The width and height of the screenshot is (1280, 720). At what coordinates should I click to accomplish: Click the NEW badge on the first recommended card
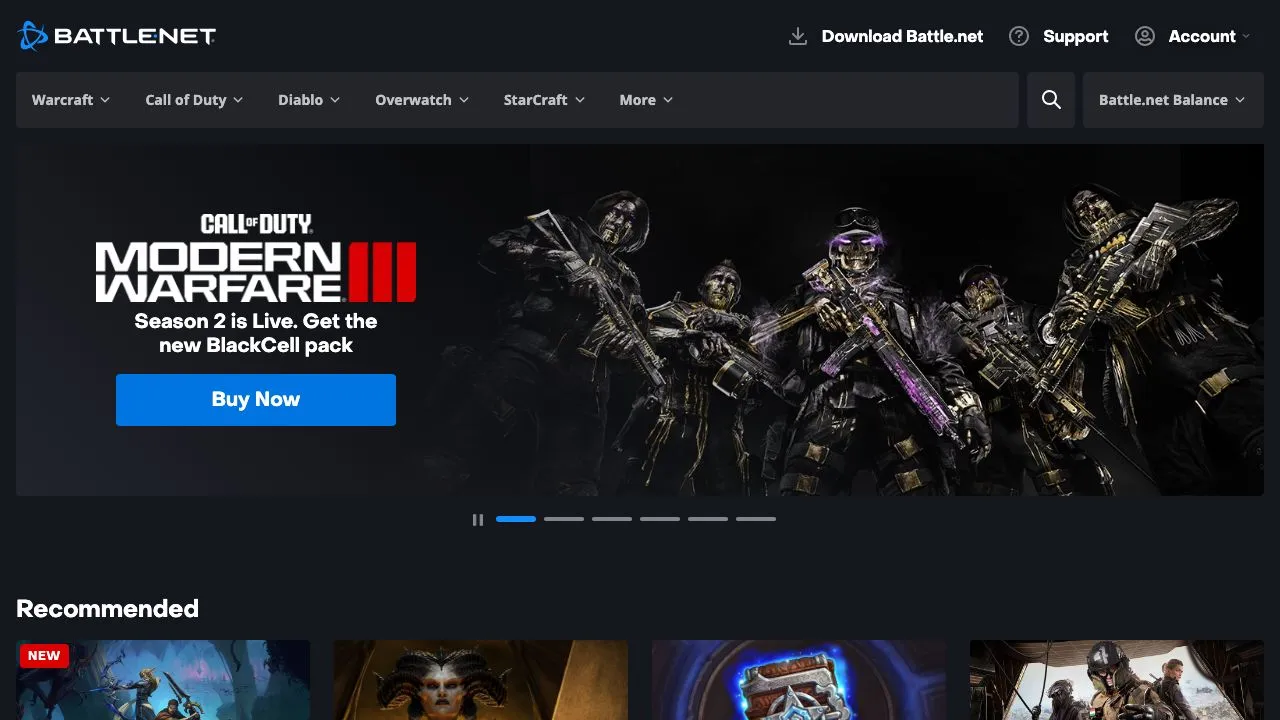coord(44,656)
